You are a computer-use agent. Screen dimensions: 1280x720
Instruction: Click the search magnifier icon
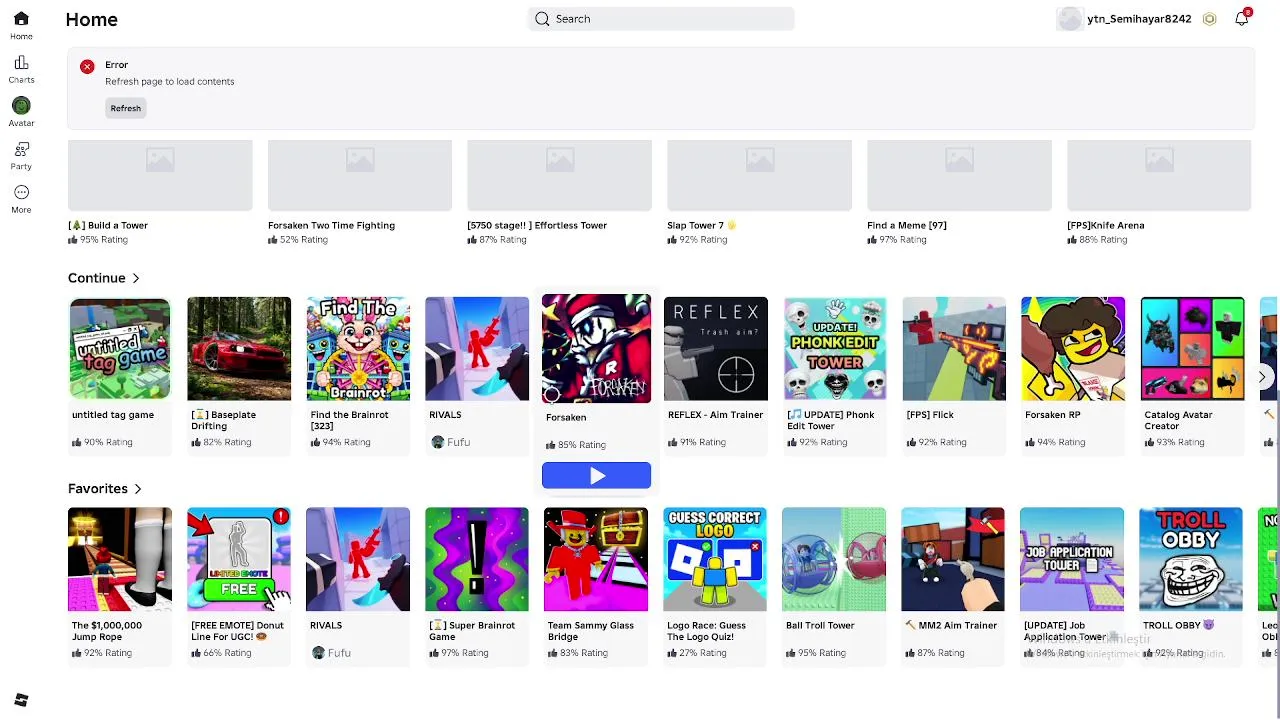point(542,19)
